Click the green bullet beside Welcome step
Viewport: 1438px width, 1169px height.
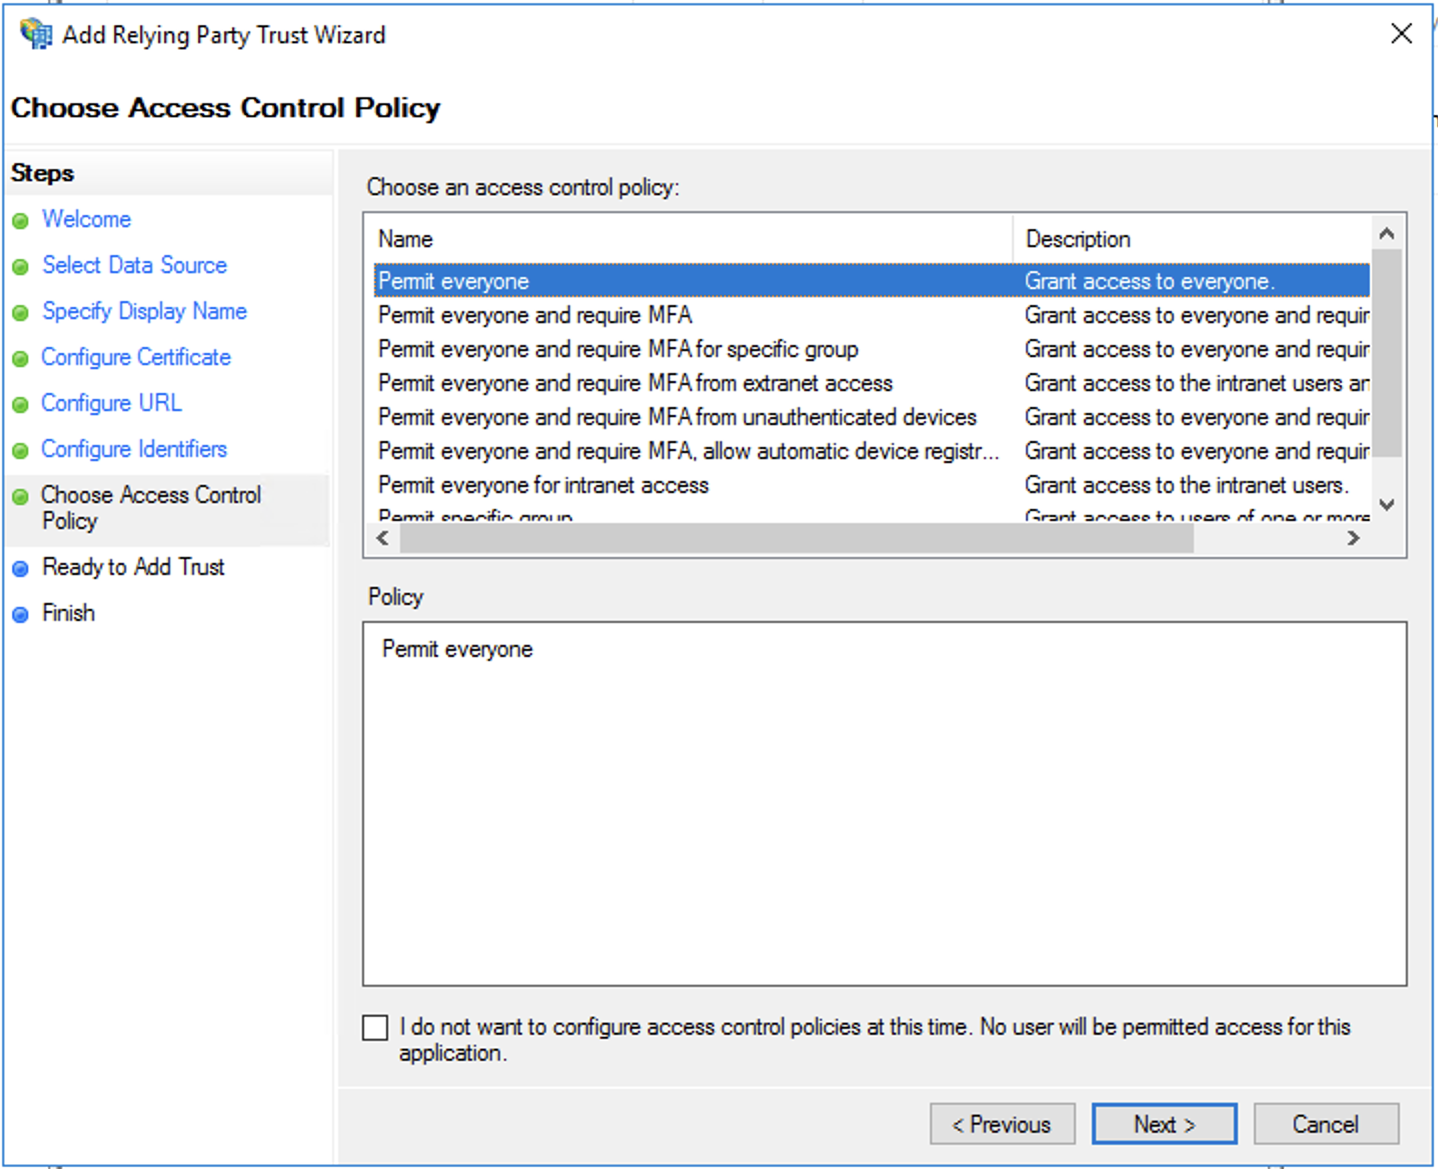pos(20,221)
